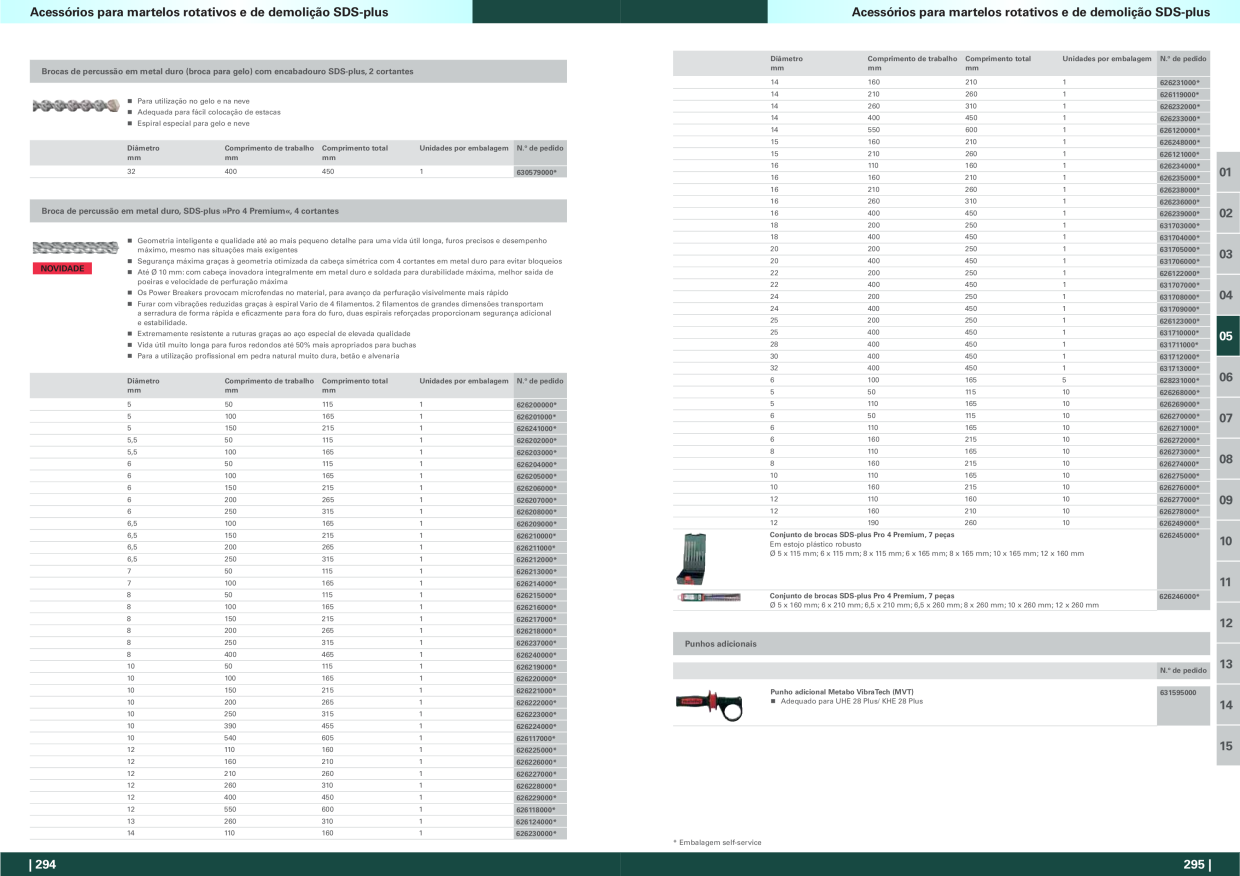1240x876 pixels.
Task: Open chapter tab 06
Action: tap(1227, 378)
